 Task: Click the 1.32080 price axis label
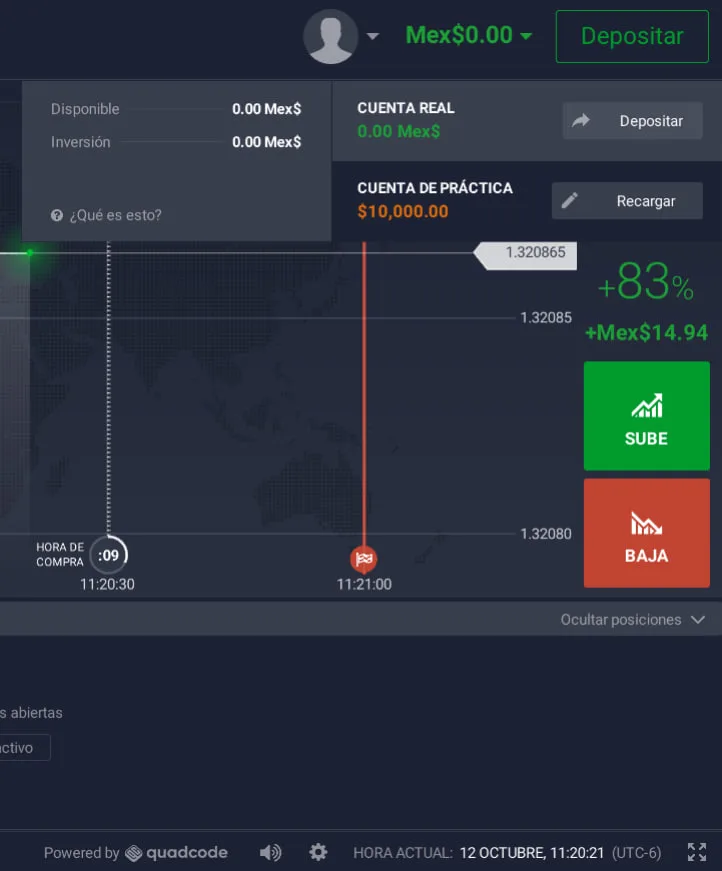point(546,534)
